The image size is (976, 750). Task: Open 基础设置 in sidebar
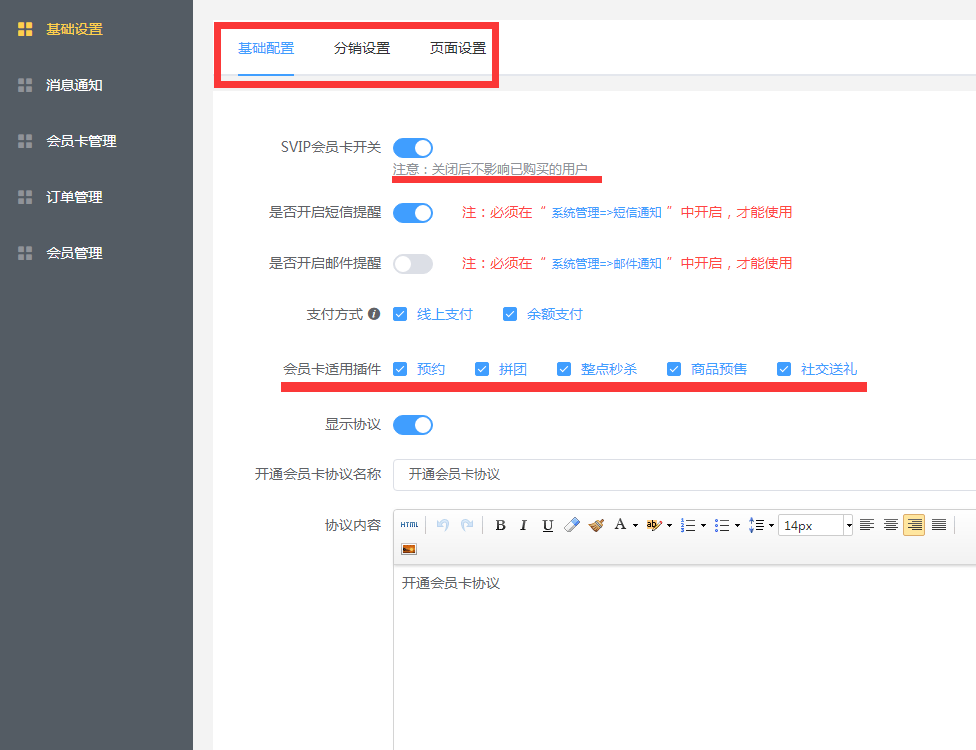(74, 29)
